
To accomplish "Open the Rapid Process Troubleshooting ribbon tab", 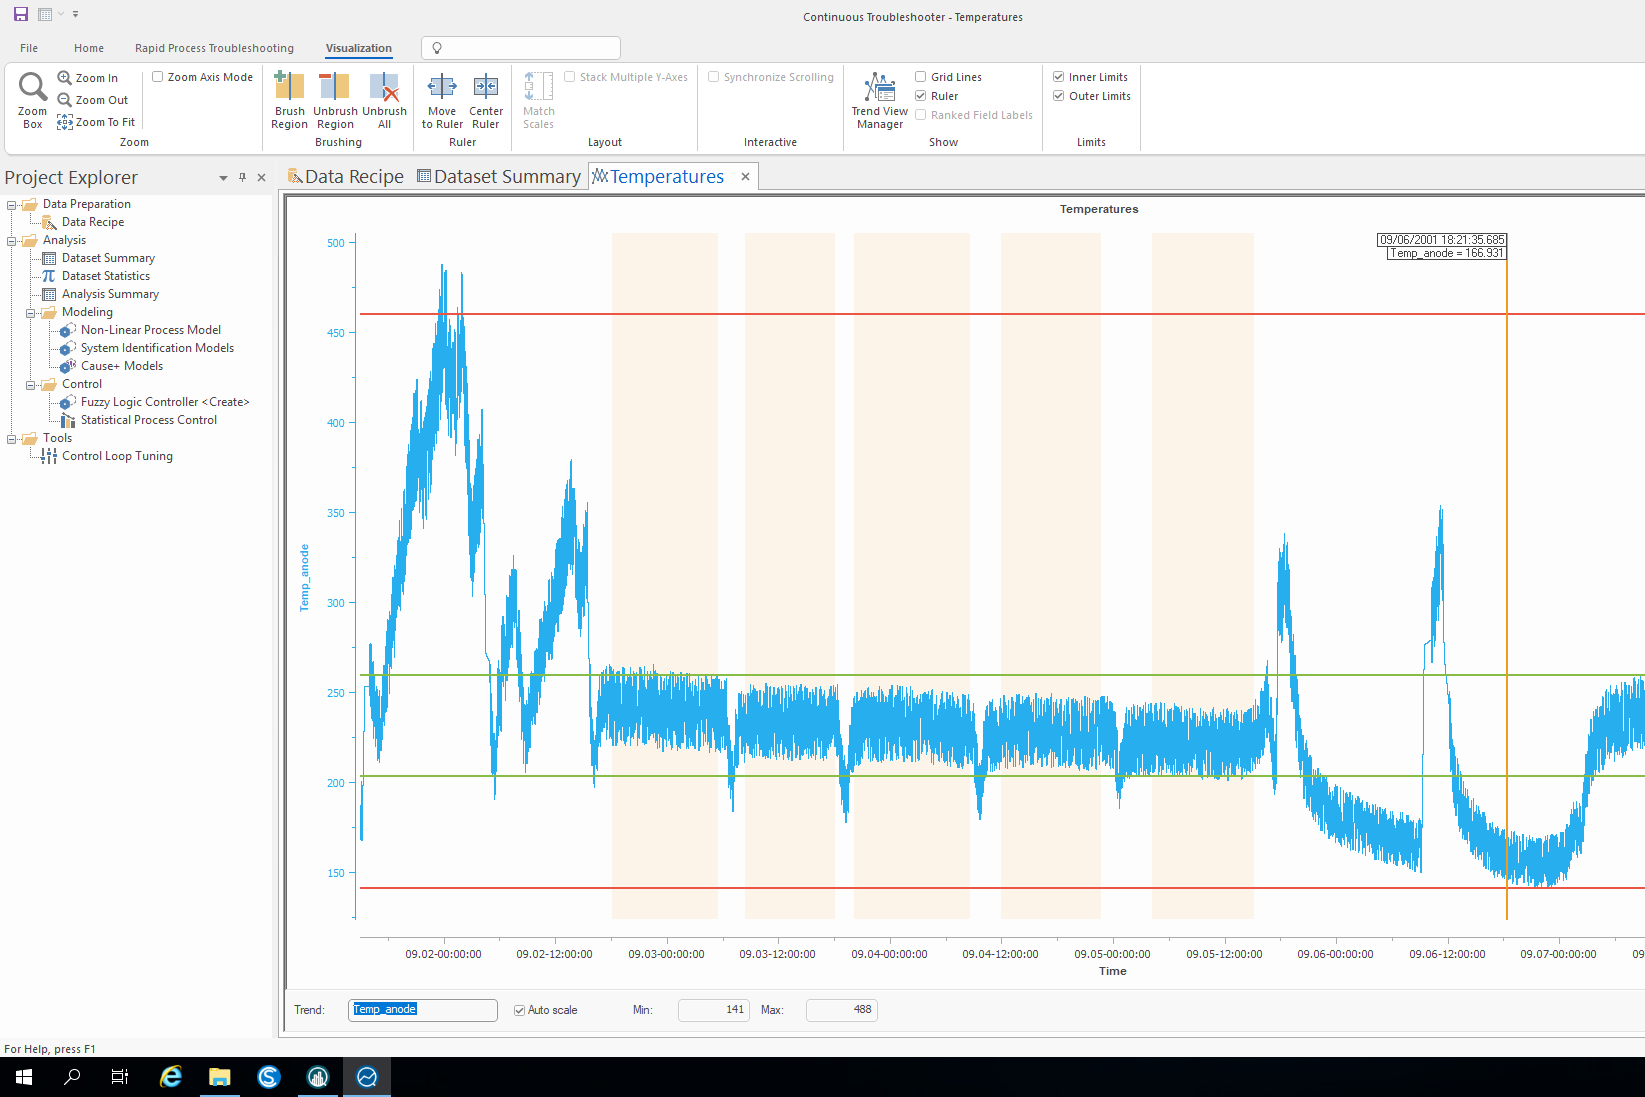I will [214, 48].
